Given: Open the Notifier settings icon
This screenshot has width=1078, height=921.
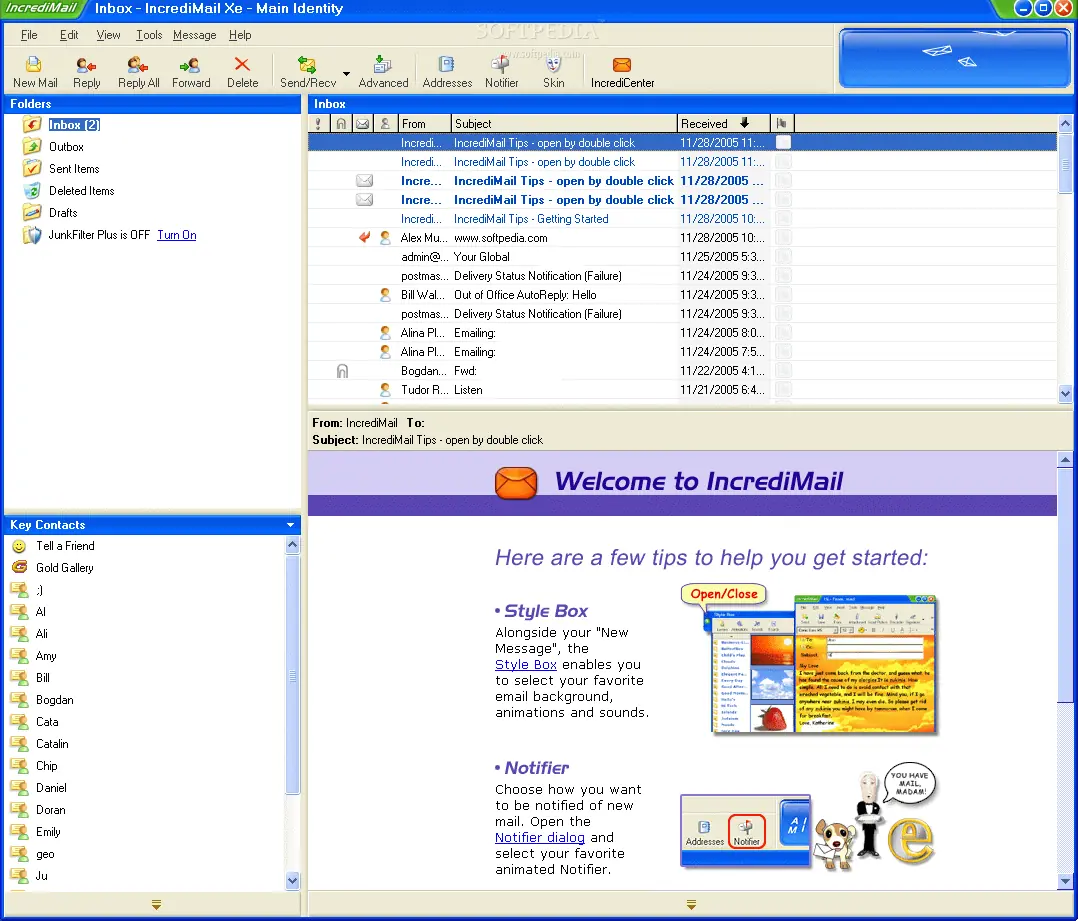Looking at the screenshot, I should click(x=501, y=72).
